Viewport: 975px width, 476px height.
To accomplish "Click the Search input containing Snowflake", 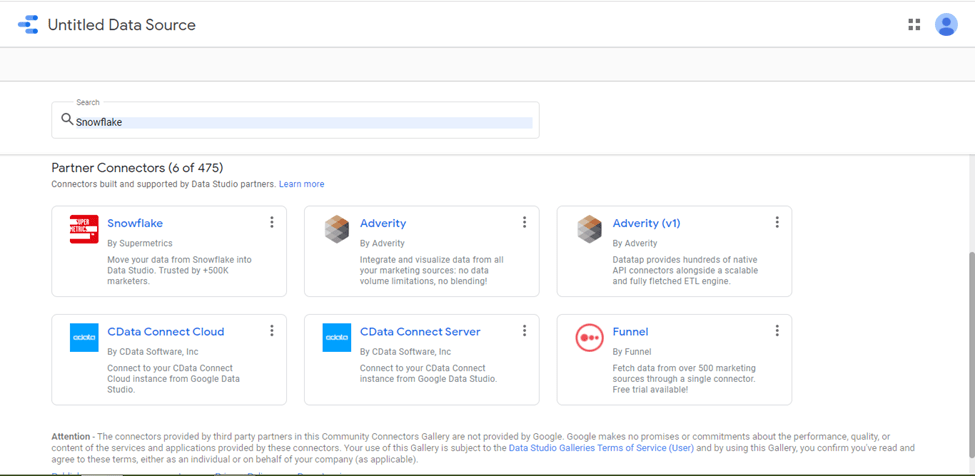I will (295, 120).
